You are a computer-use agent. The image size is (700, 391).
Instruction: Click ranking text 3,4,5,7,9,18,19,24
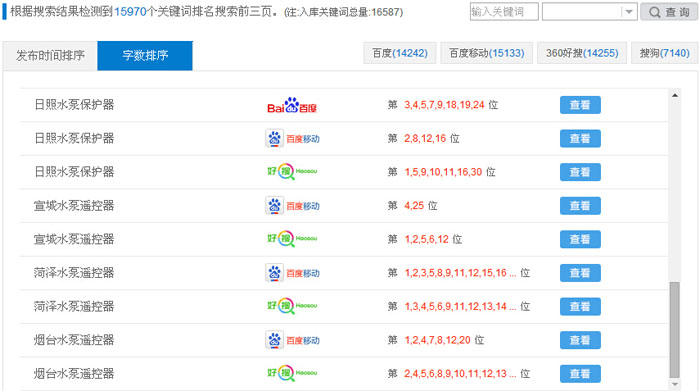tap(444, 105)
